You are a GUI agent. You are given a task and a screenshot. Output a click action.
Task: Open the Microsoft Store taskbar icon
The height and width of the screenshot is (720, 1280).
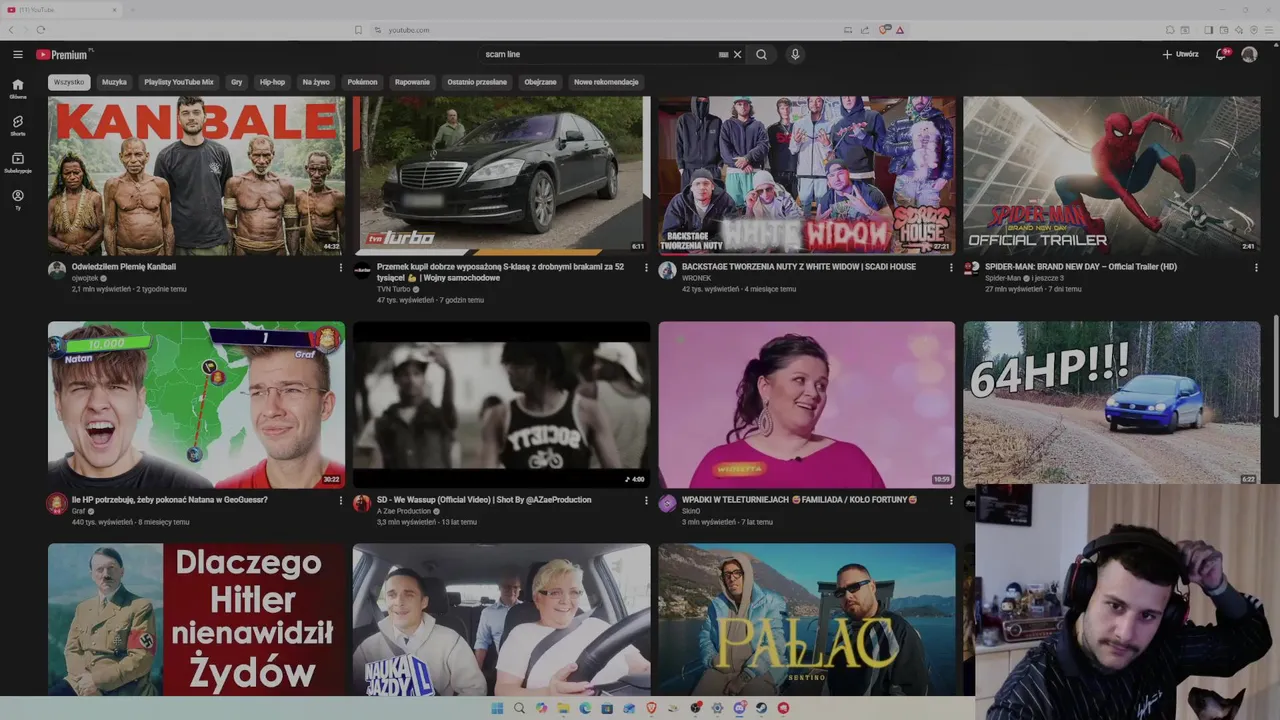(607, 708)
